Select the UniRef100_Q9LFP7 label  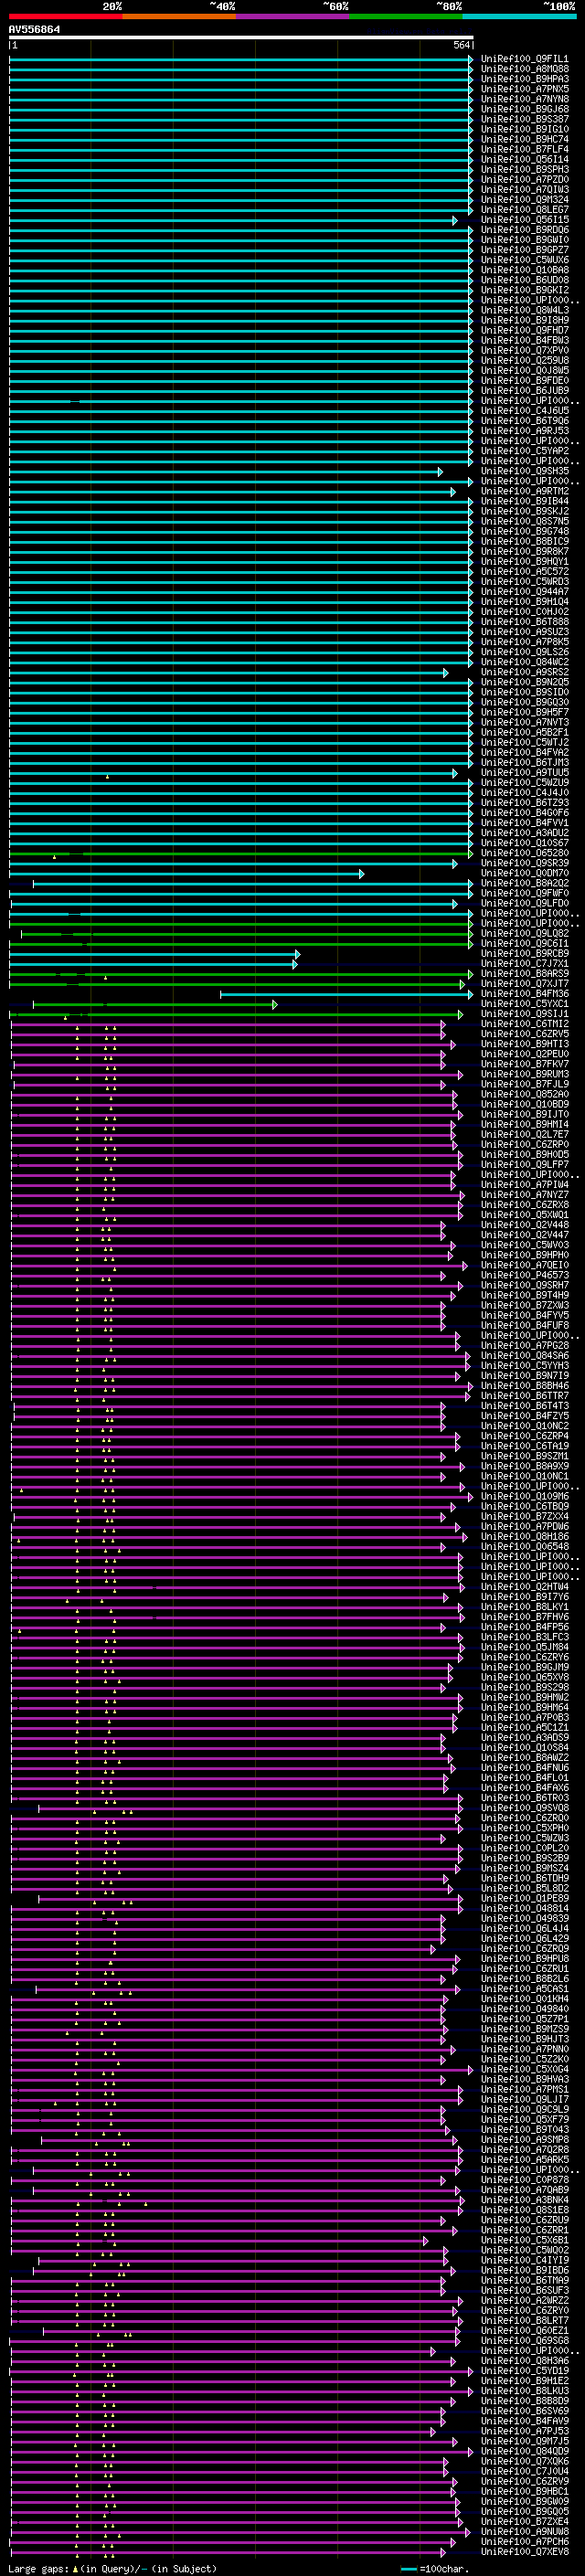pyautogui.click(x=525, y=1165)
